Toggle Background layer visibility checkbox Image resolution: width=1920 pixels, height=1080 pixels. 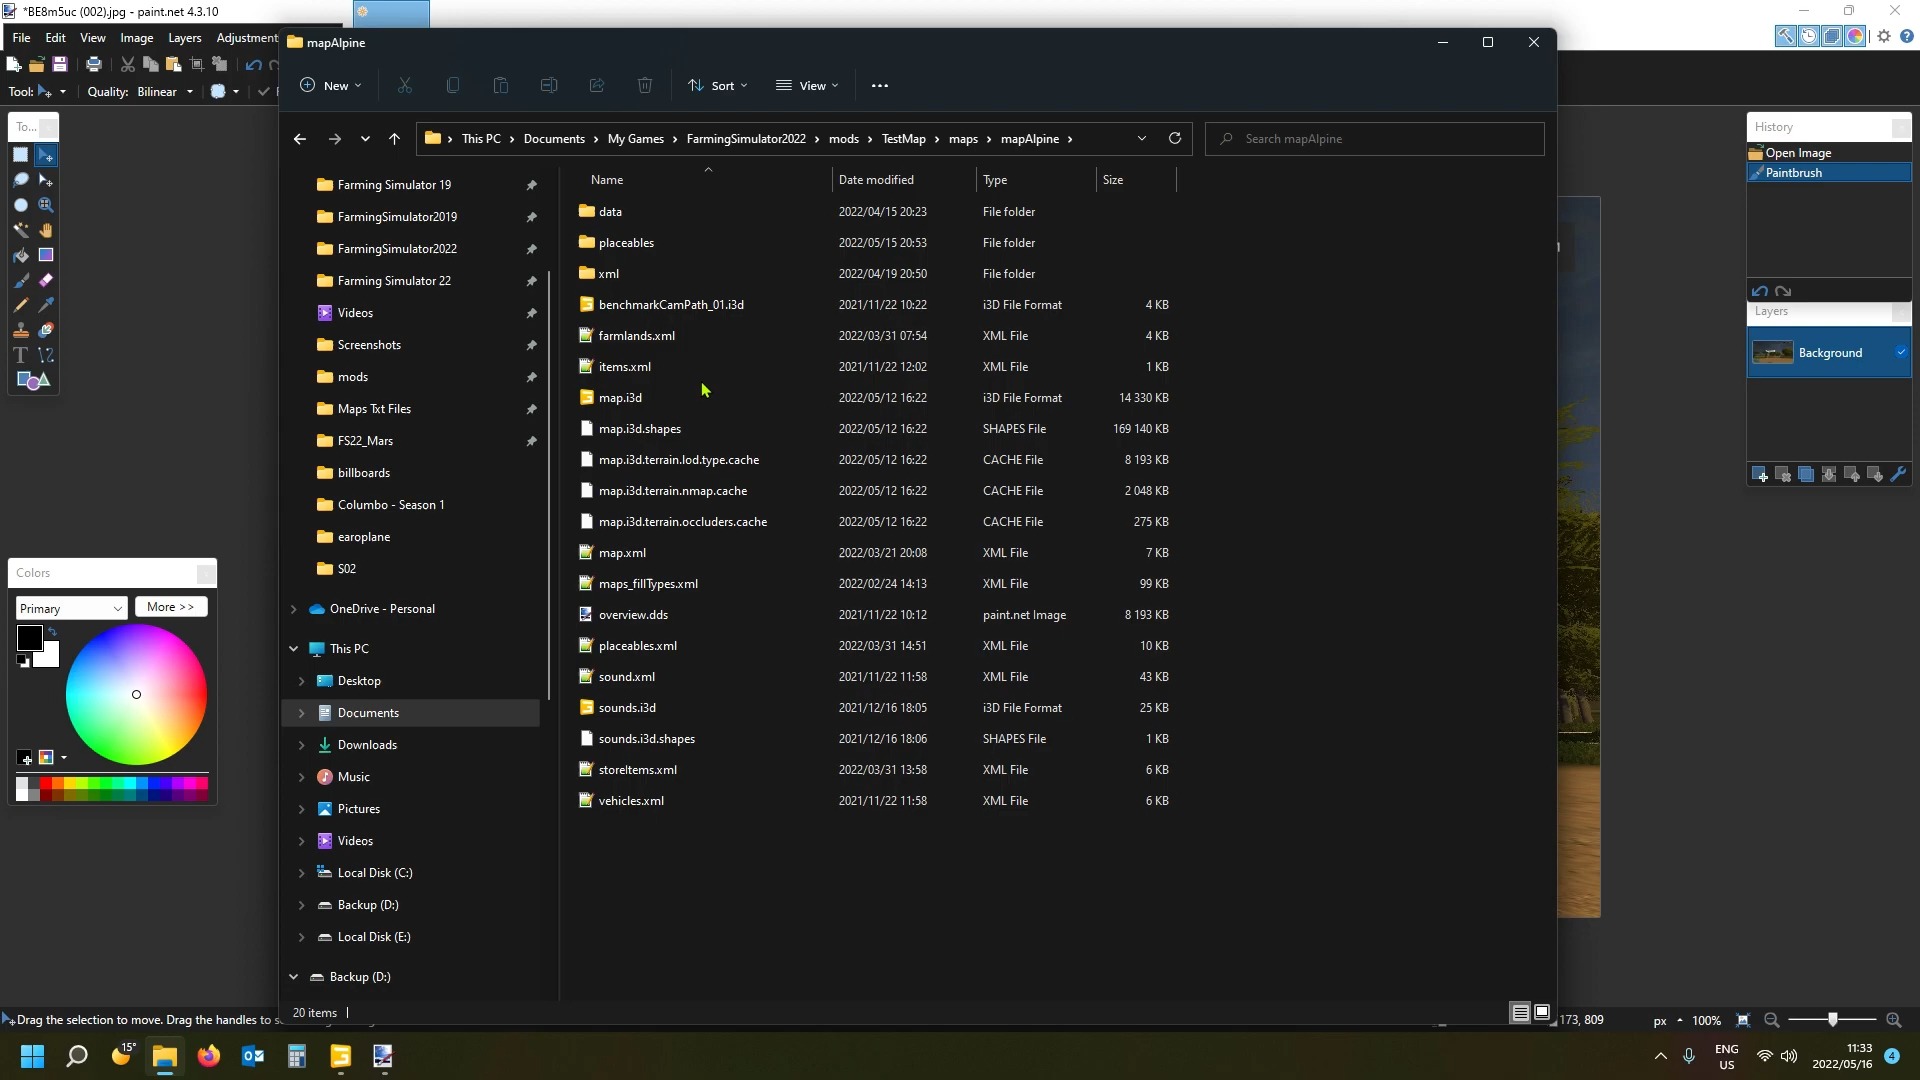[1900, 352]
